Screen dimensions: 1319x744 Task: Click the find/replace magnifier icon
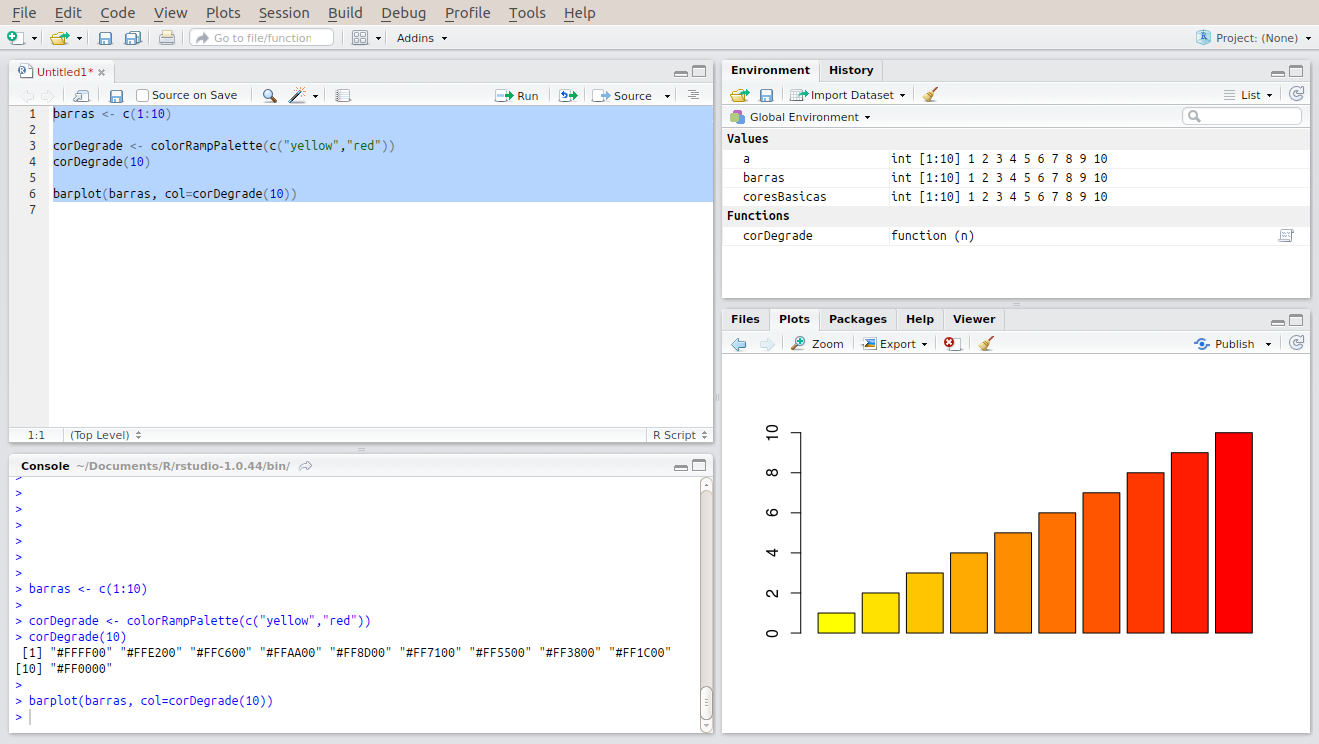coord(269,96)
